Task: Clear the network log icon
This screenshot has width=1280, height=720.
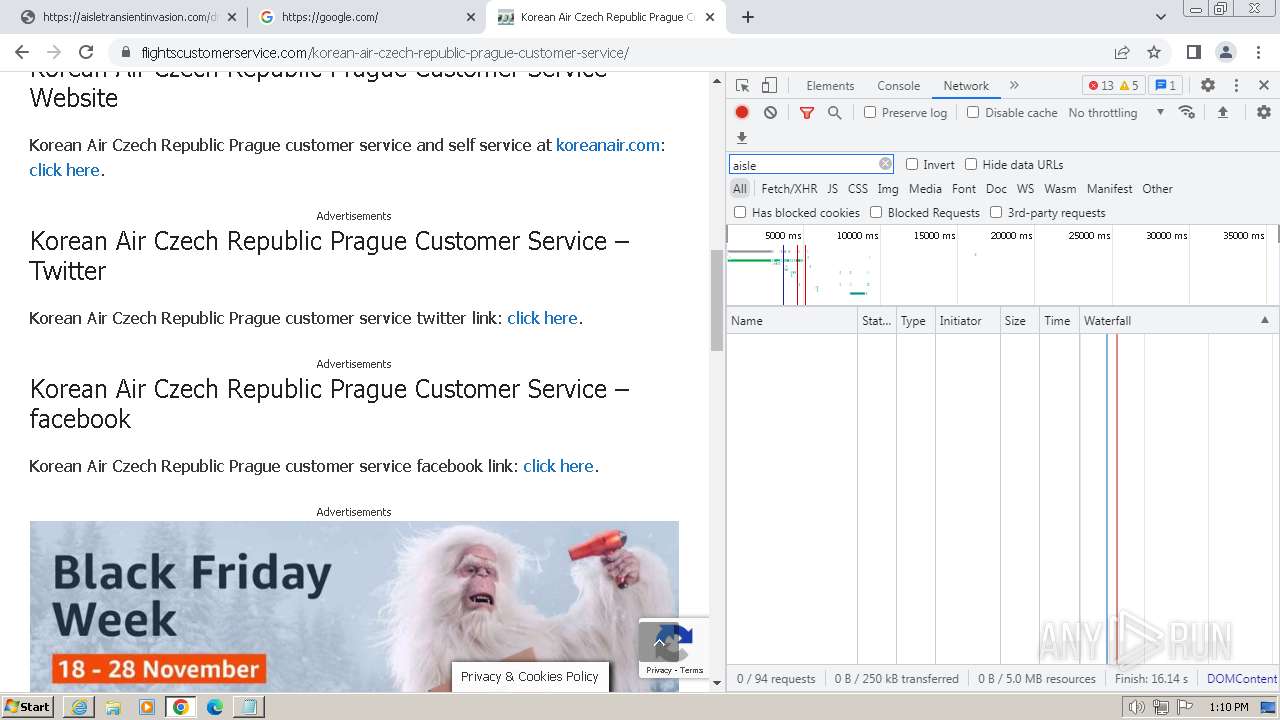Action: click(770, 113)
